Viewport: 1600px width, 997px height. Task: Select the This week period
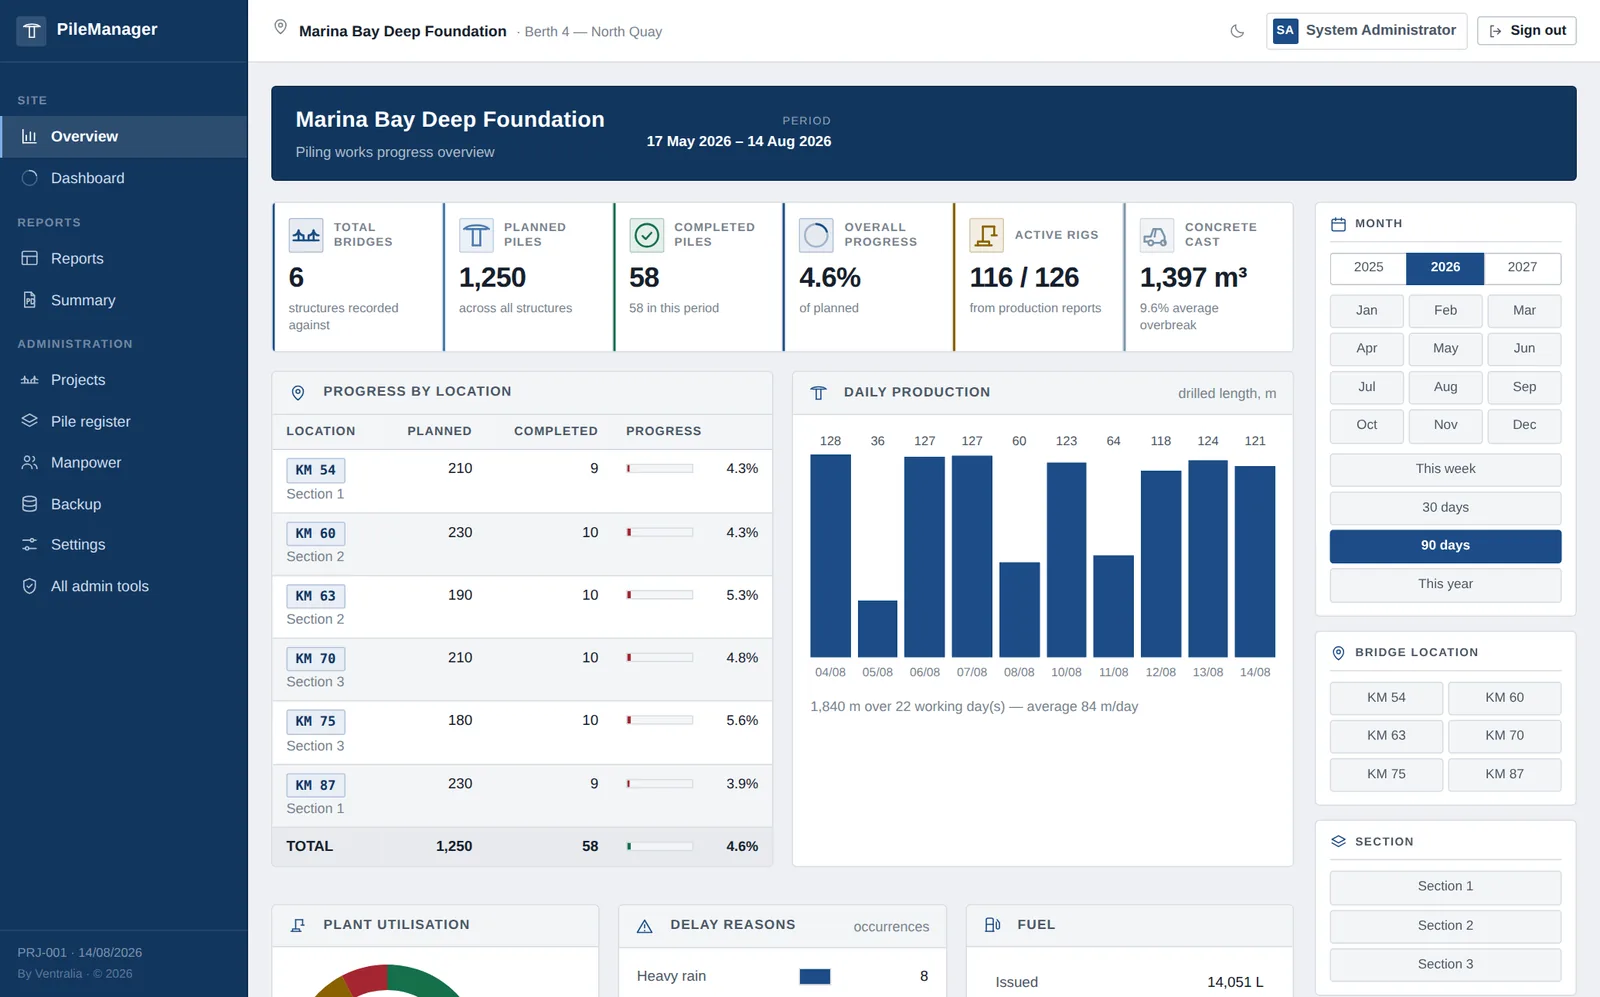(1445, 469)
